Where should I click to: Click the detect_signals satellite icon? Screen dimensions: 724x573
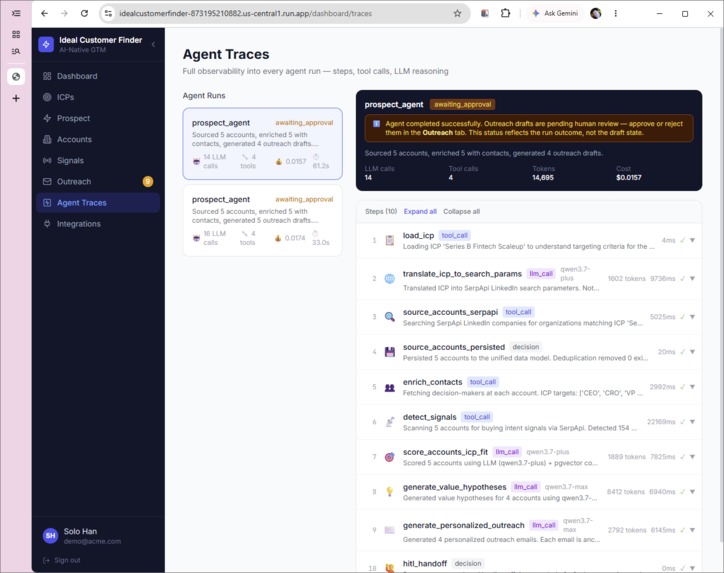[x=390, y=422]
